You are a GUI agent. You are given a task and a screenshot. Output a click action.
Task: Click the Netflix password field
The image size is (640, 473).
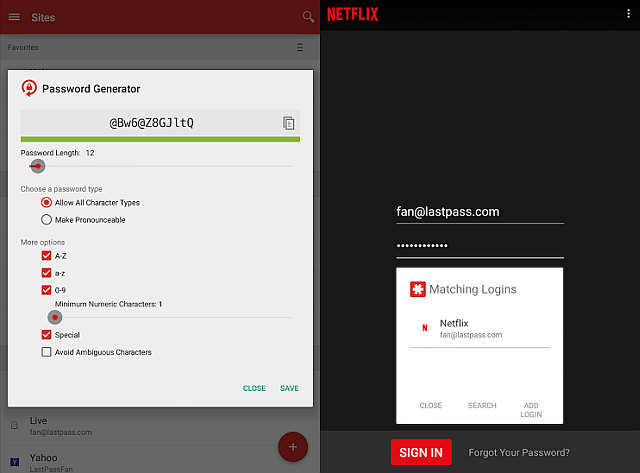[480, 246]
